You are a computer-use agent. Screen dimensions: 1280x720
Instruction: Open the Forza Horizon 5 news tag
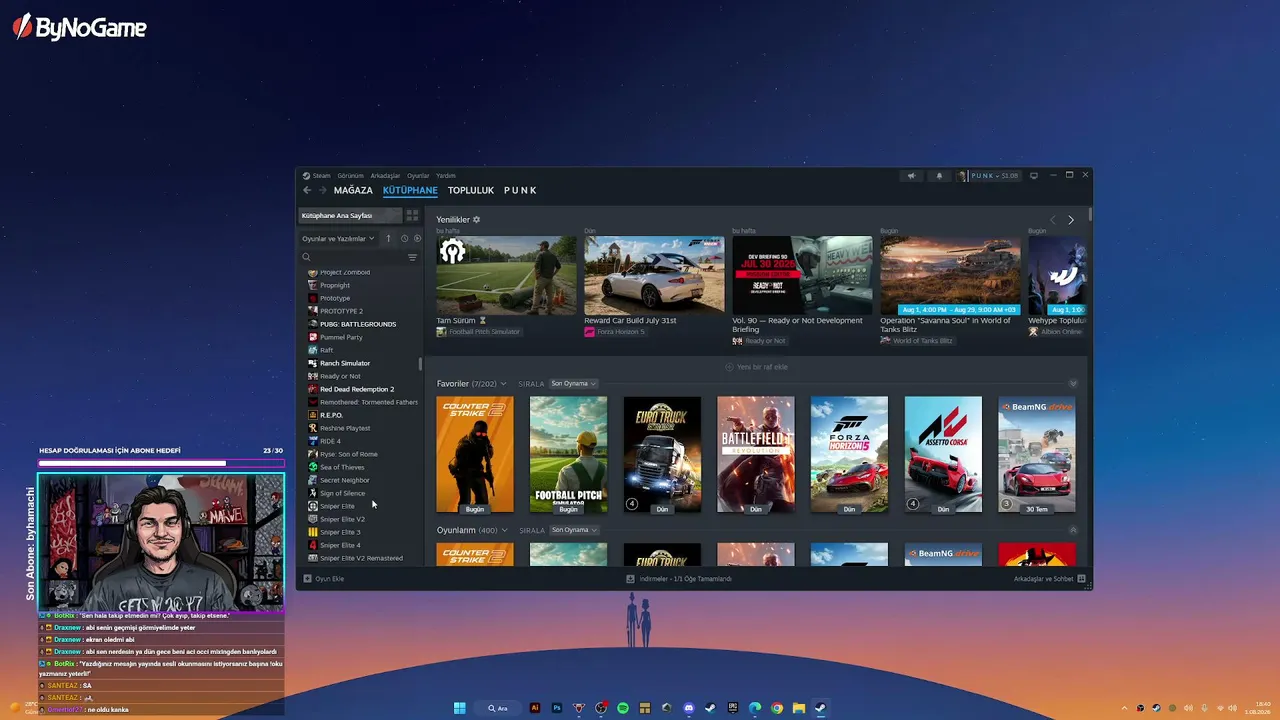[x=615, y=331]
